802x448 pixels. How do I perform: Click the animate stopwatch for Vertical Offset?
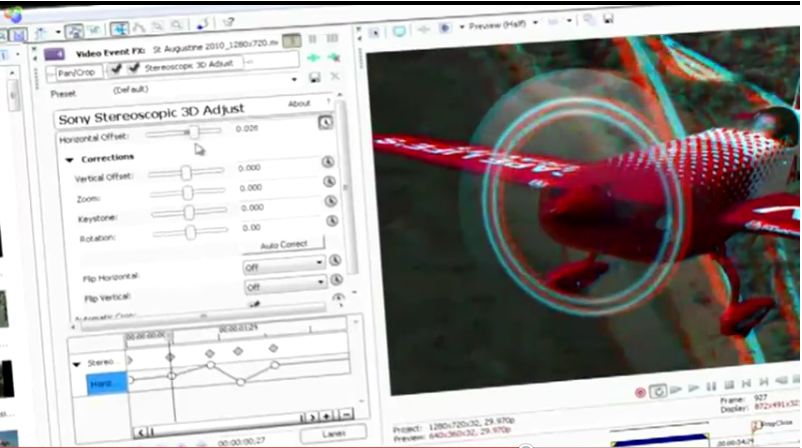coord(326,163)
